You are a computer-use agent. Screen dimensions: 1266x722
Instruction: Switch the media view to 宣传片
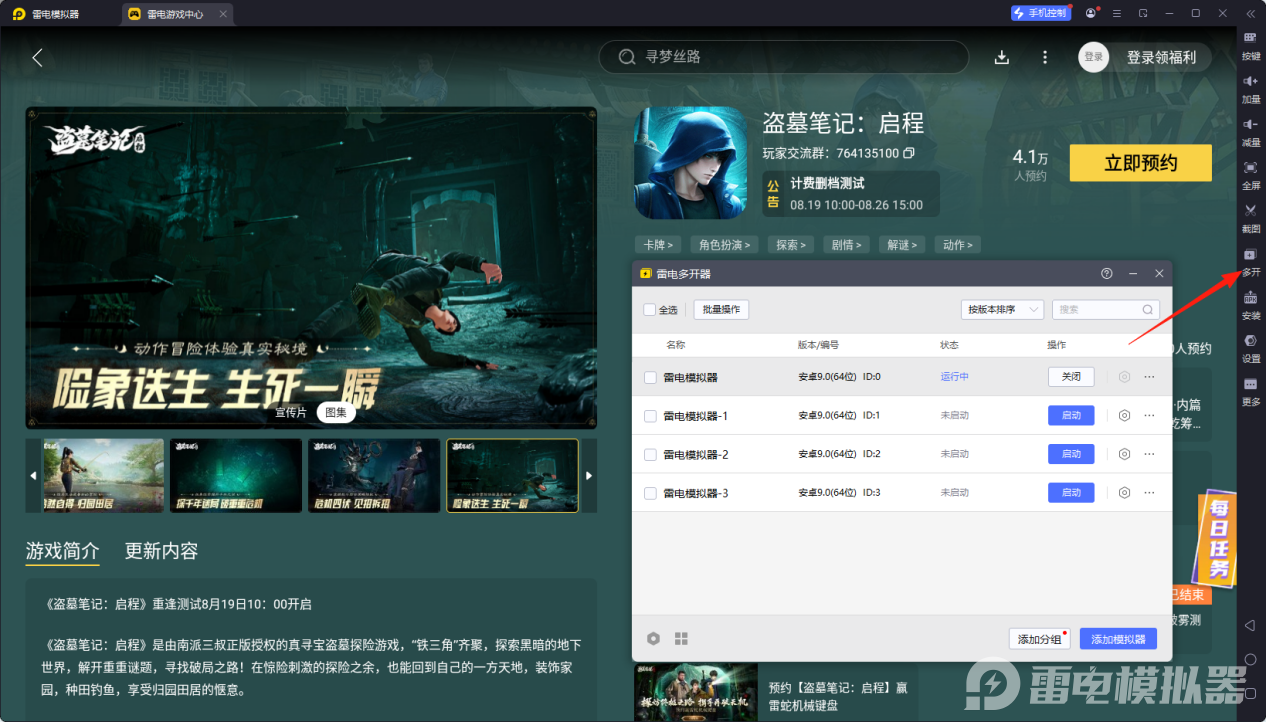pos(291,412)
